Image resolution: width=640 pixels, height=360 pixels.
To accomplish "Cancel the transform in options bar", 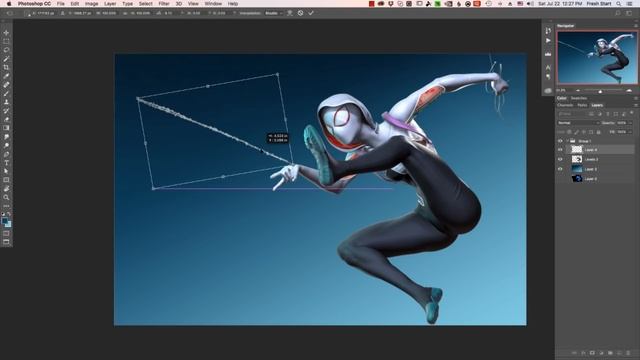I will [x=300, y=13].
